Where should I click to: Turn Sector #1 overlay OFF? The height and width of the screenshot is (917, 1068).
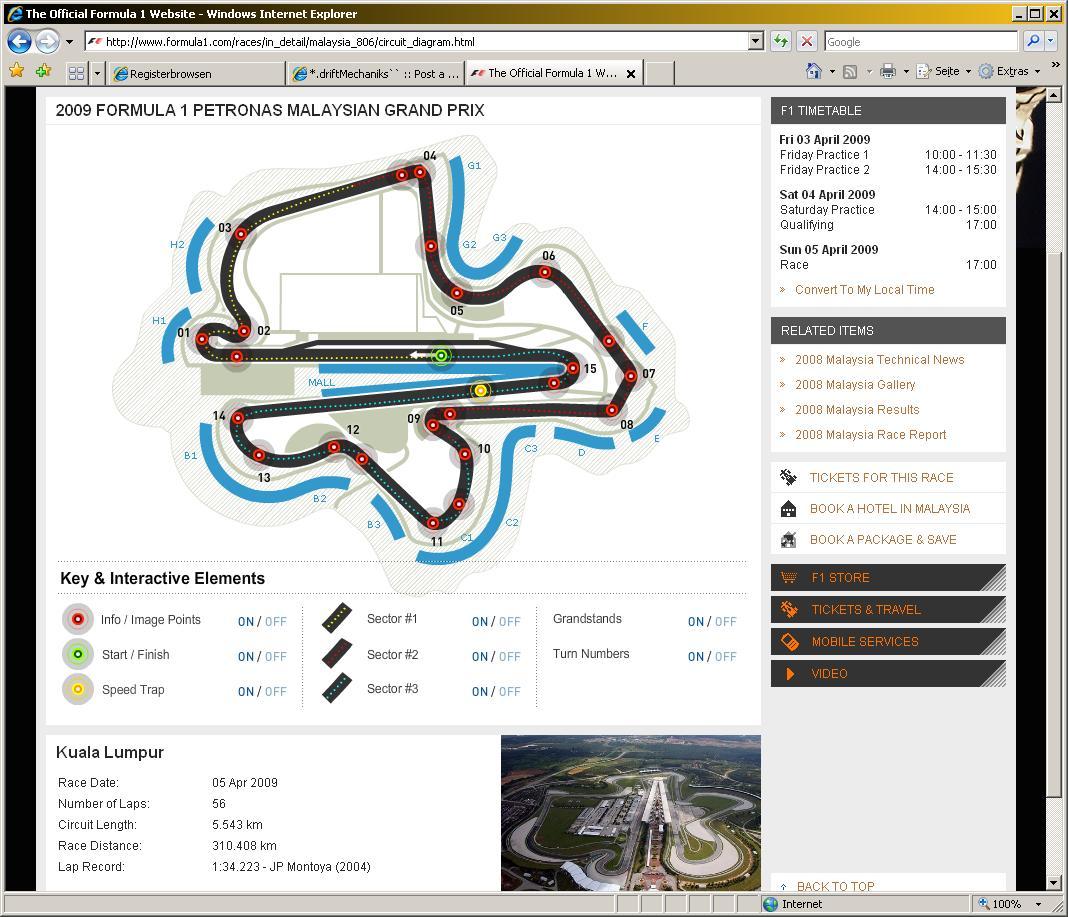(x=509, y=621)
